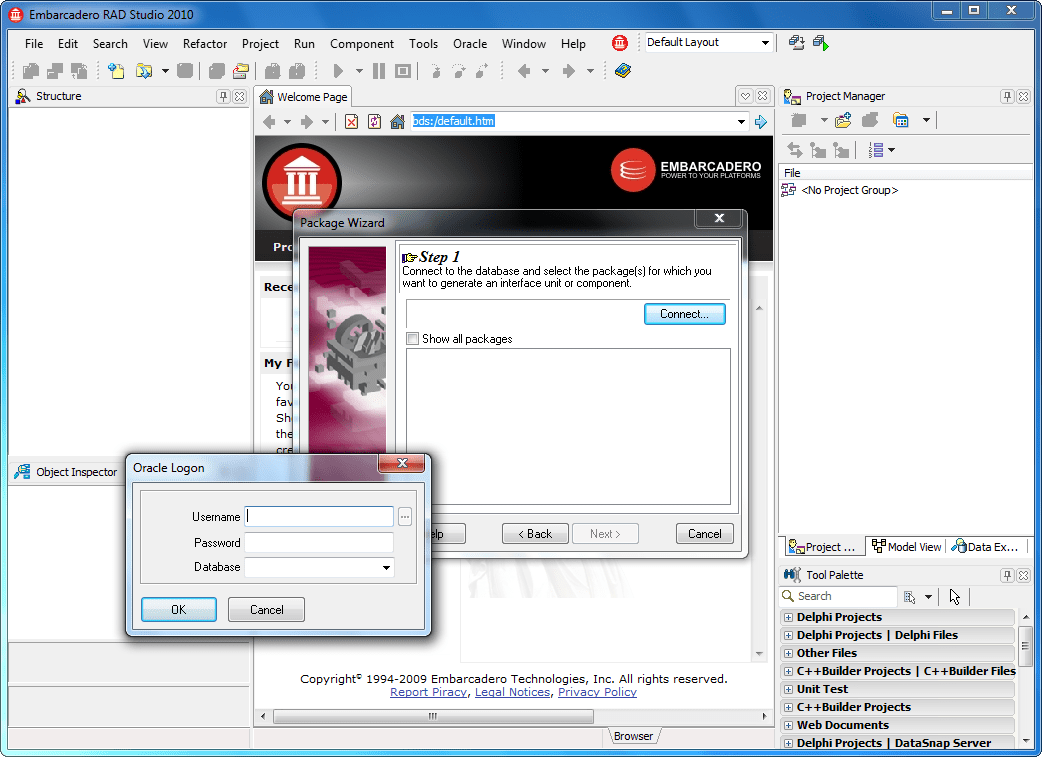The image size is (1042, 757).
Task: Run the program using the green Run icon
Action: click(x=337, y=70)
